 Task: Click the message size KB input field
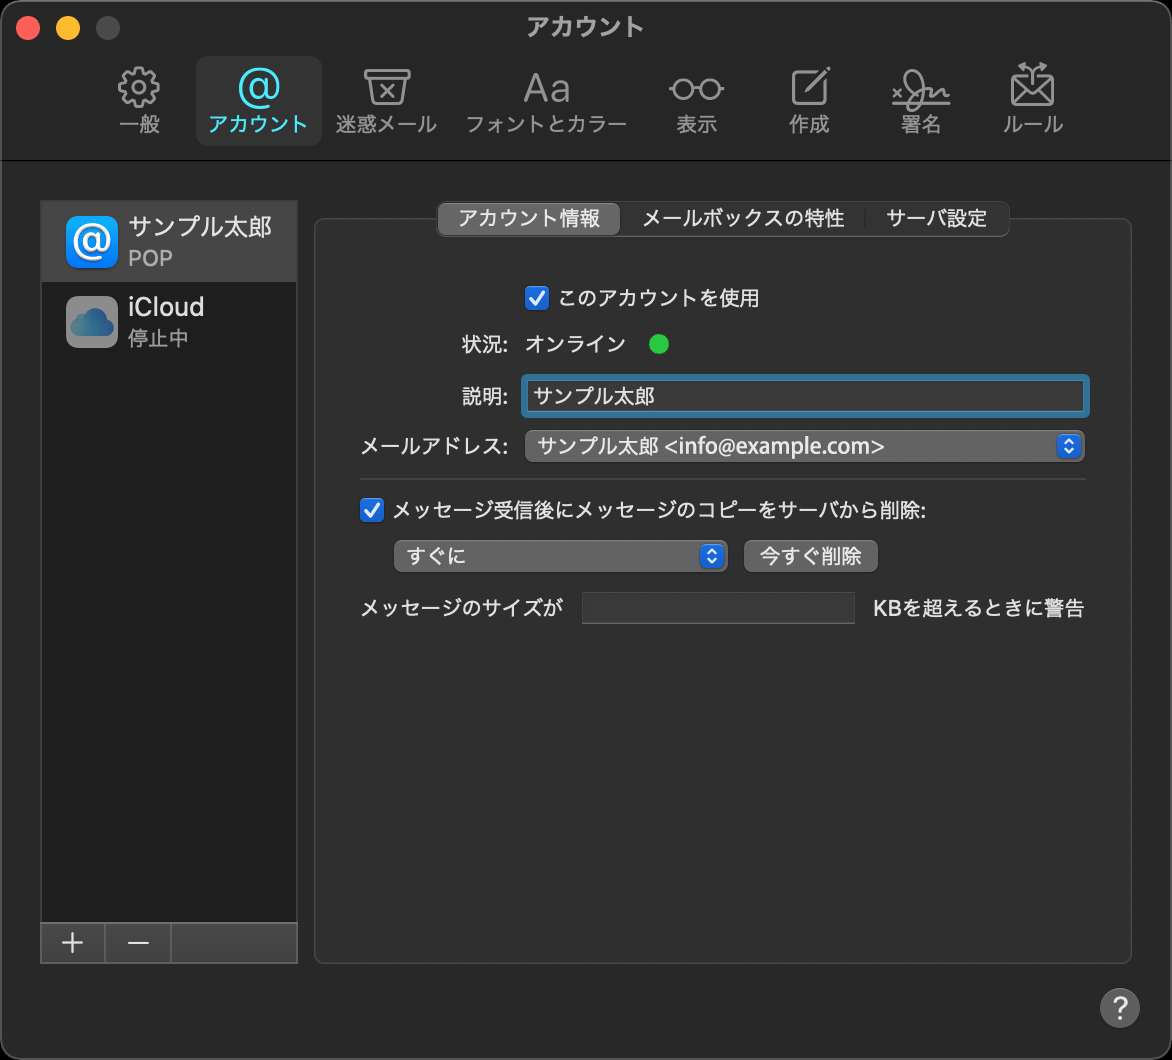coord(717,608)
